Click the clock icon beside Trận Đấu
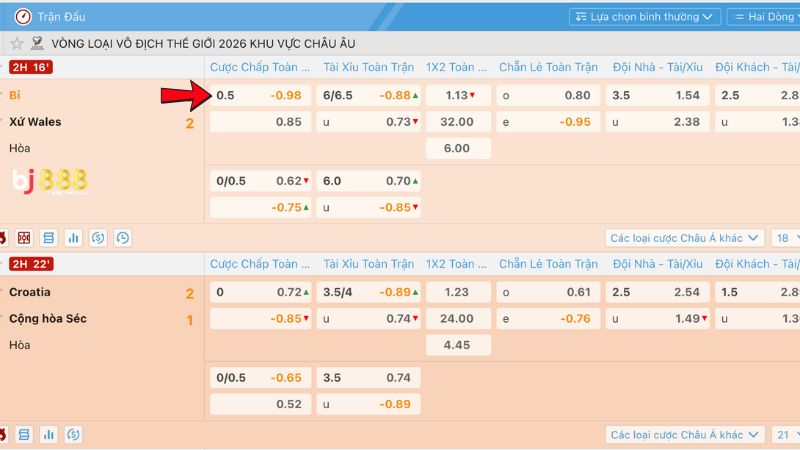This screenshot has height=450, width=800. coord(22,16)
